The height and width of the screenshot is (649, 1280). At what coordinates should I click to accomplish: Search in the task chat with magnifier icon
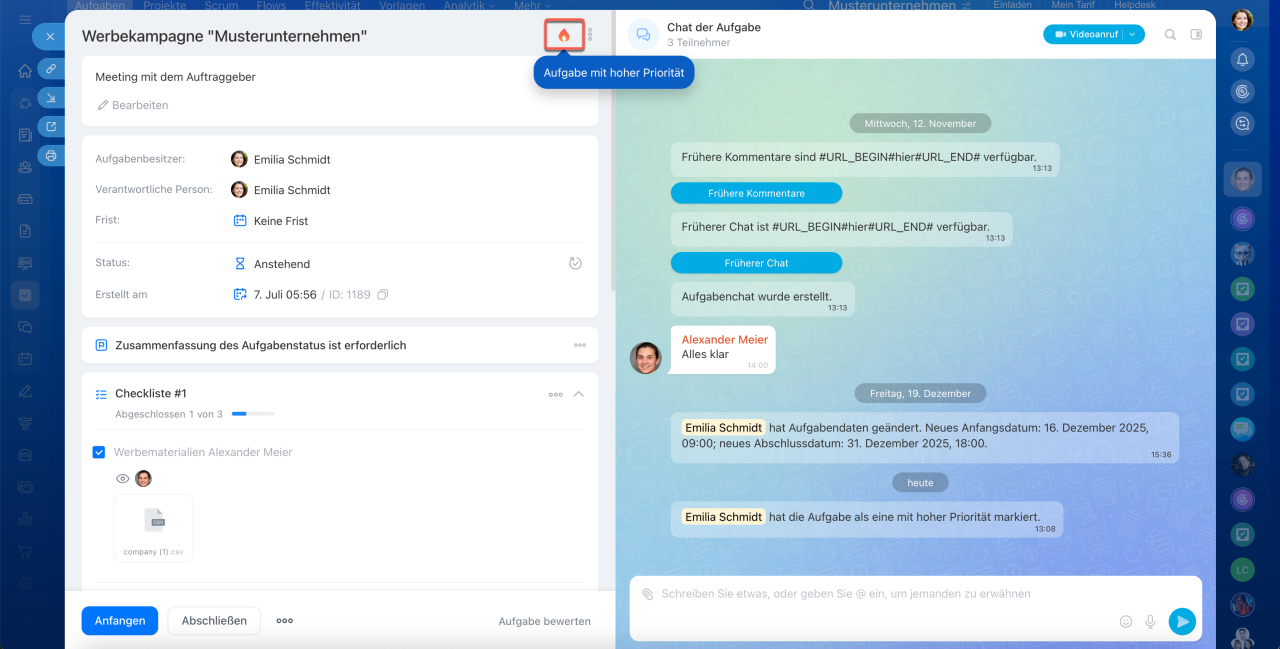coord(1170,35)
